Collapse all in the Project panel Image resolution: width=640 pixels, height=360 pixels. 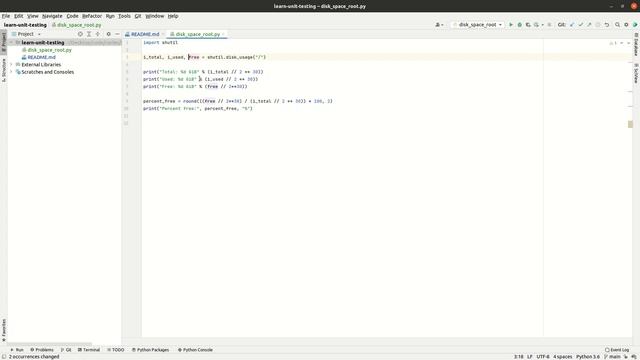[98, 34]
